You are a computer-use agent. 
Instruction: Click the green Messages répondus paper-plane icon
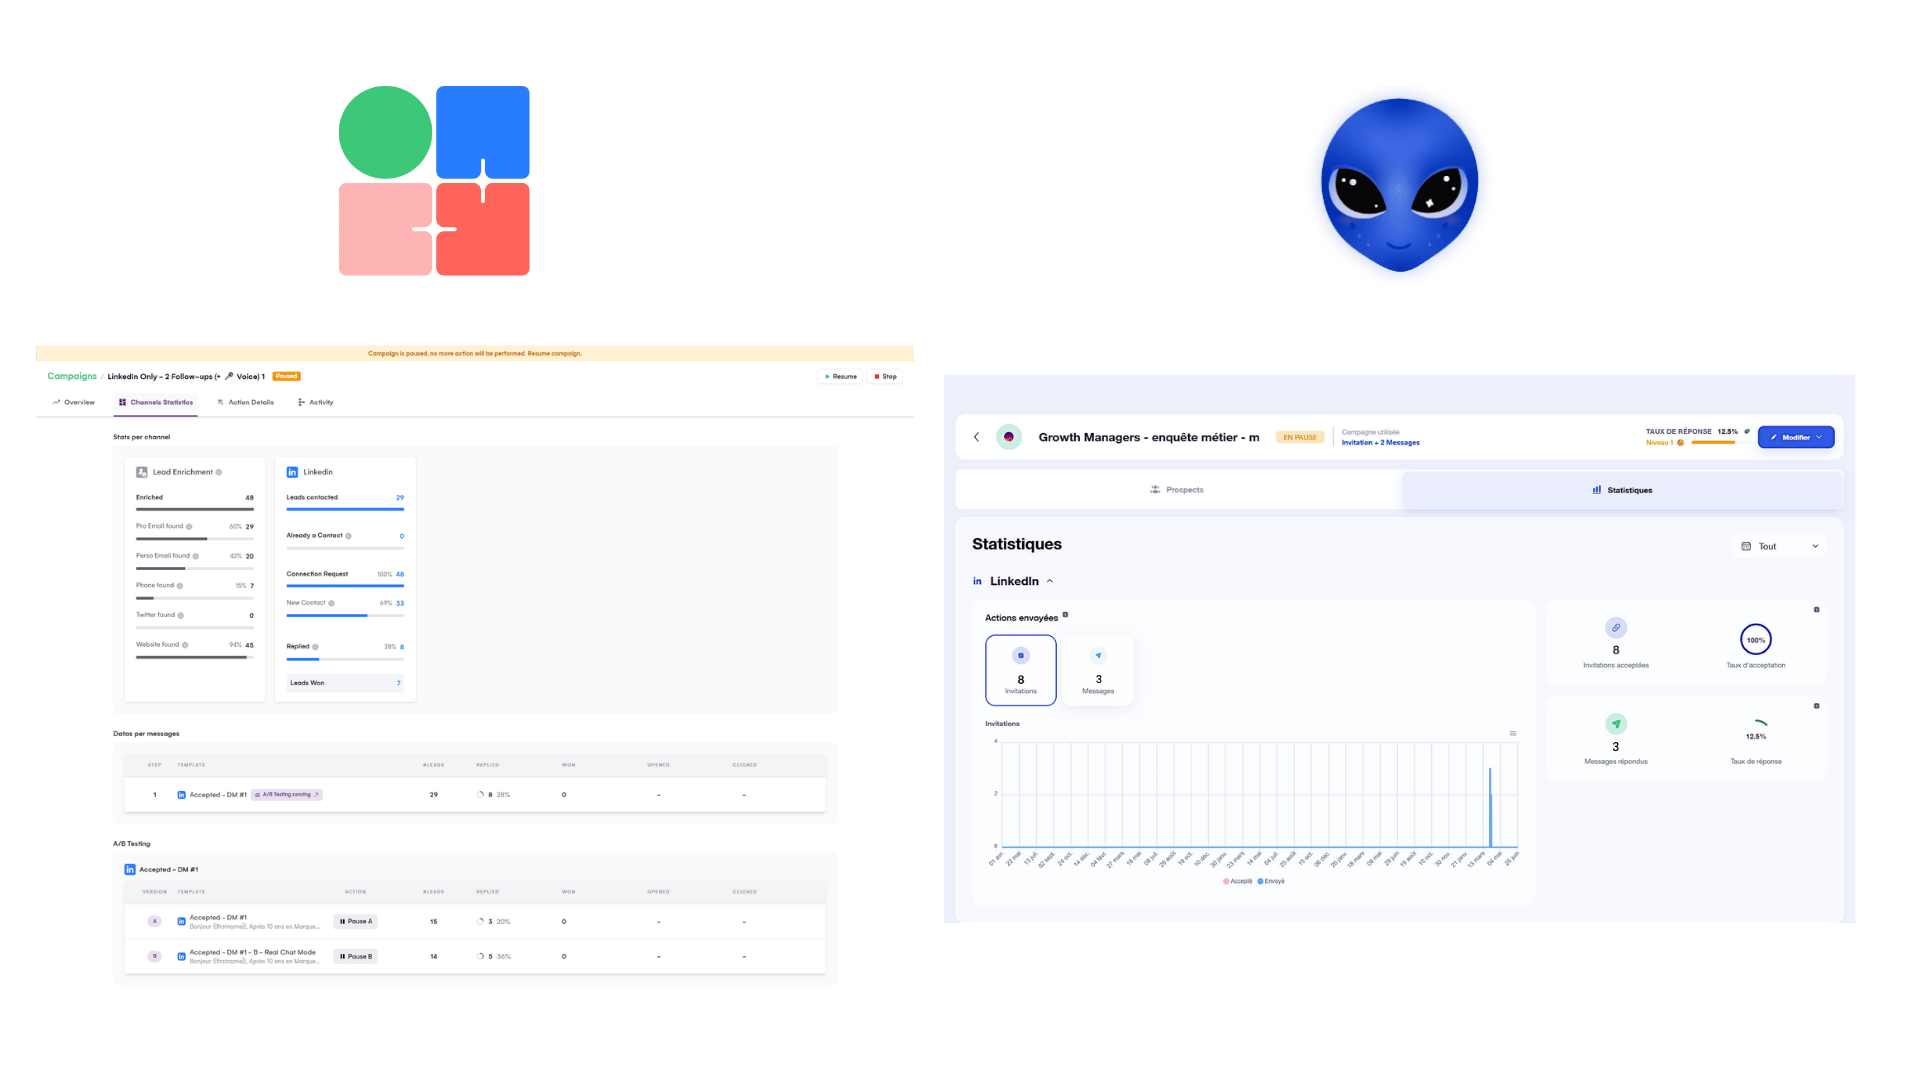1616,724
